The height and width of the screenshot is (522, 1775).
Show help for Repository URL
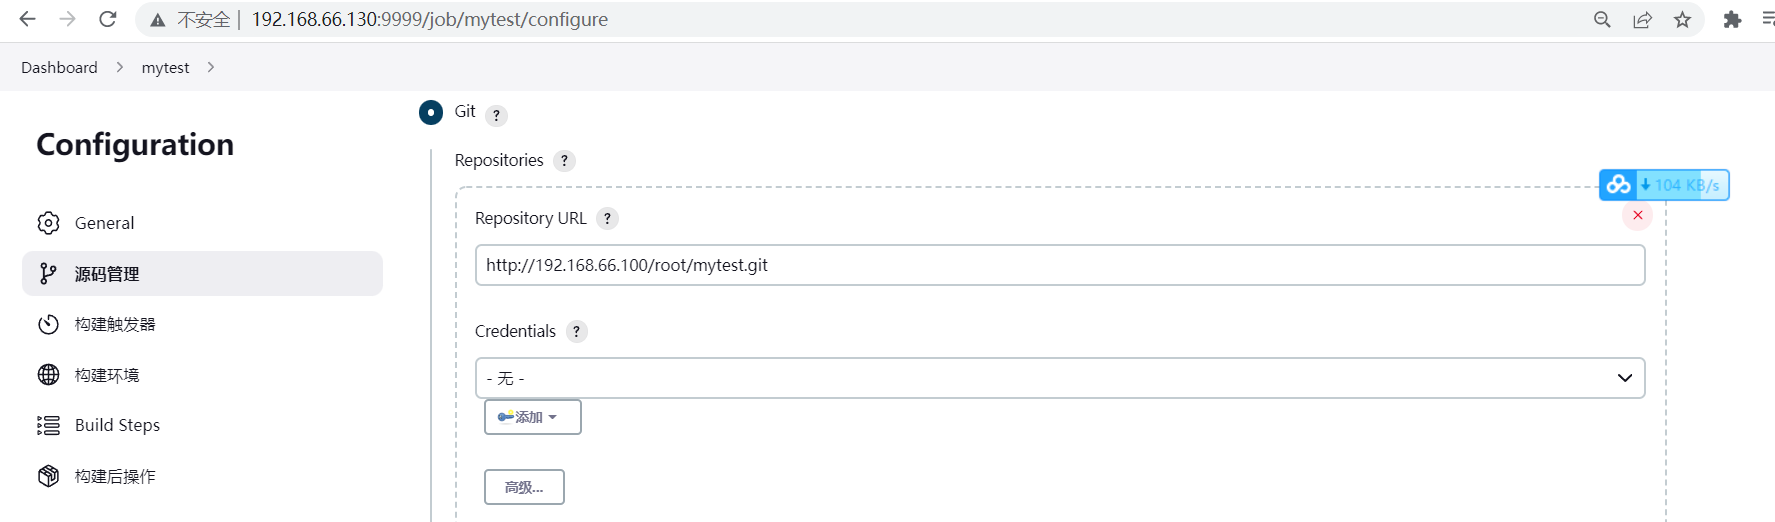(x=607, y=219)
